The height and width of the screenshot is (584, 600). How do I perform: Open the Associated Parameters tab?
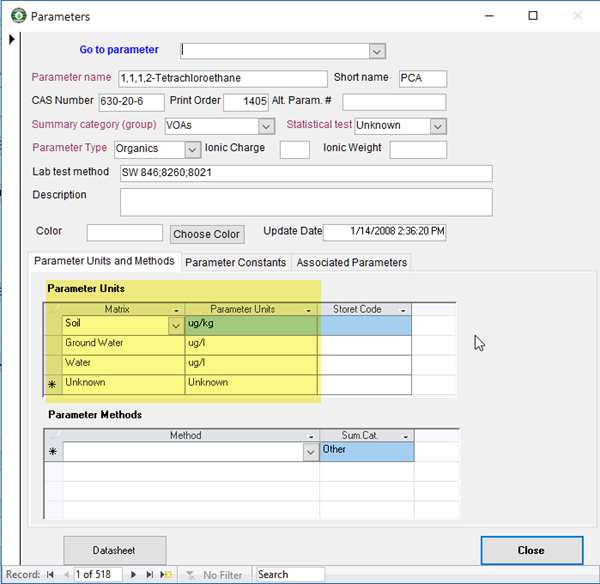(x=352, y=263)
